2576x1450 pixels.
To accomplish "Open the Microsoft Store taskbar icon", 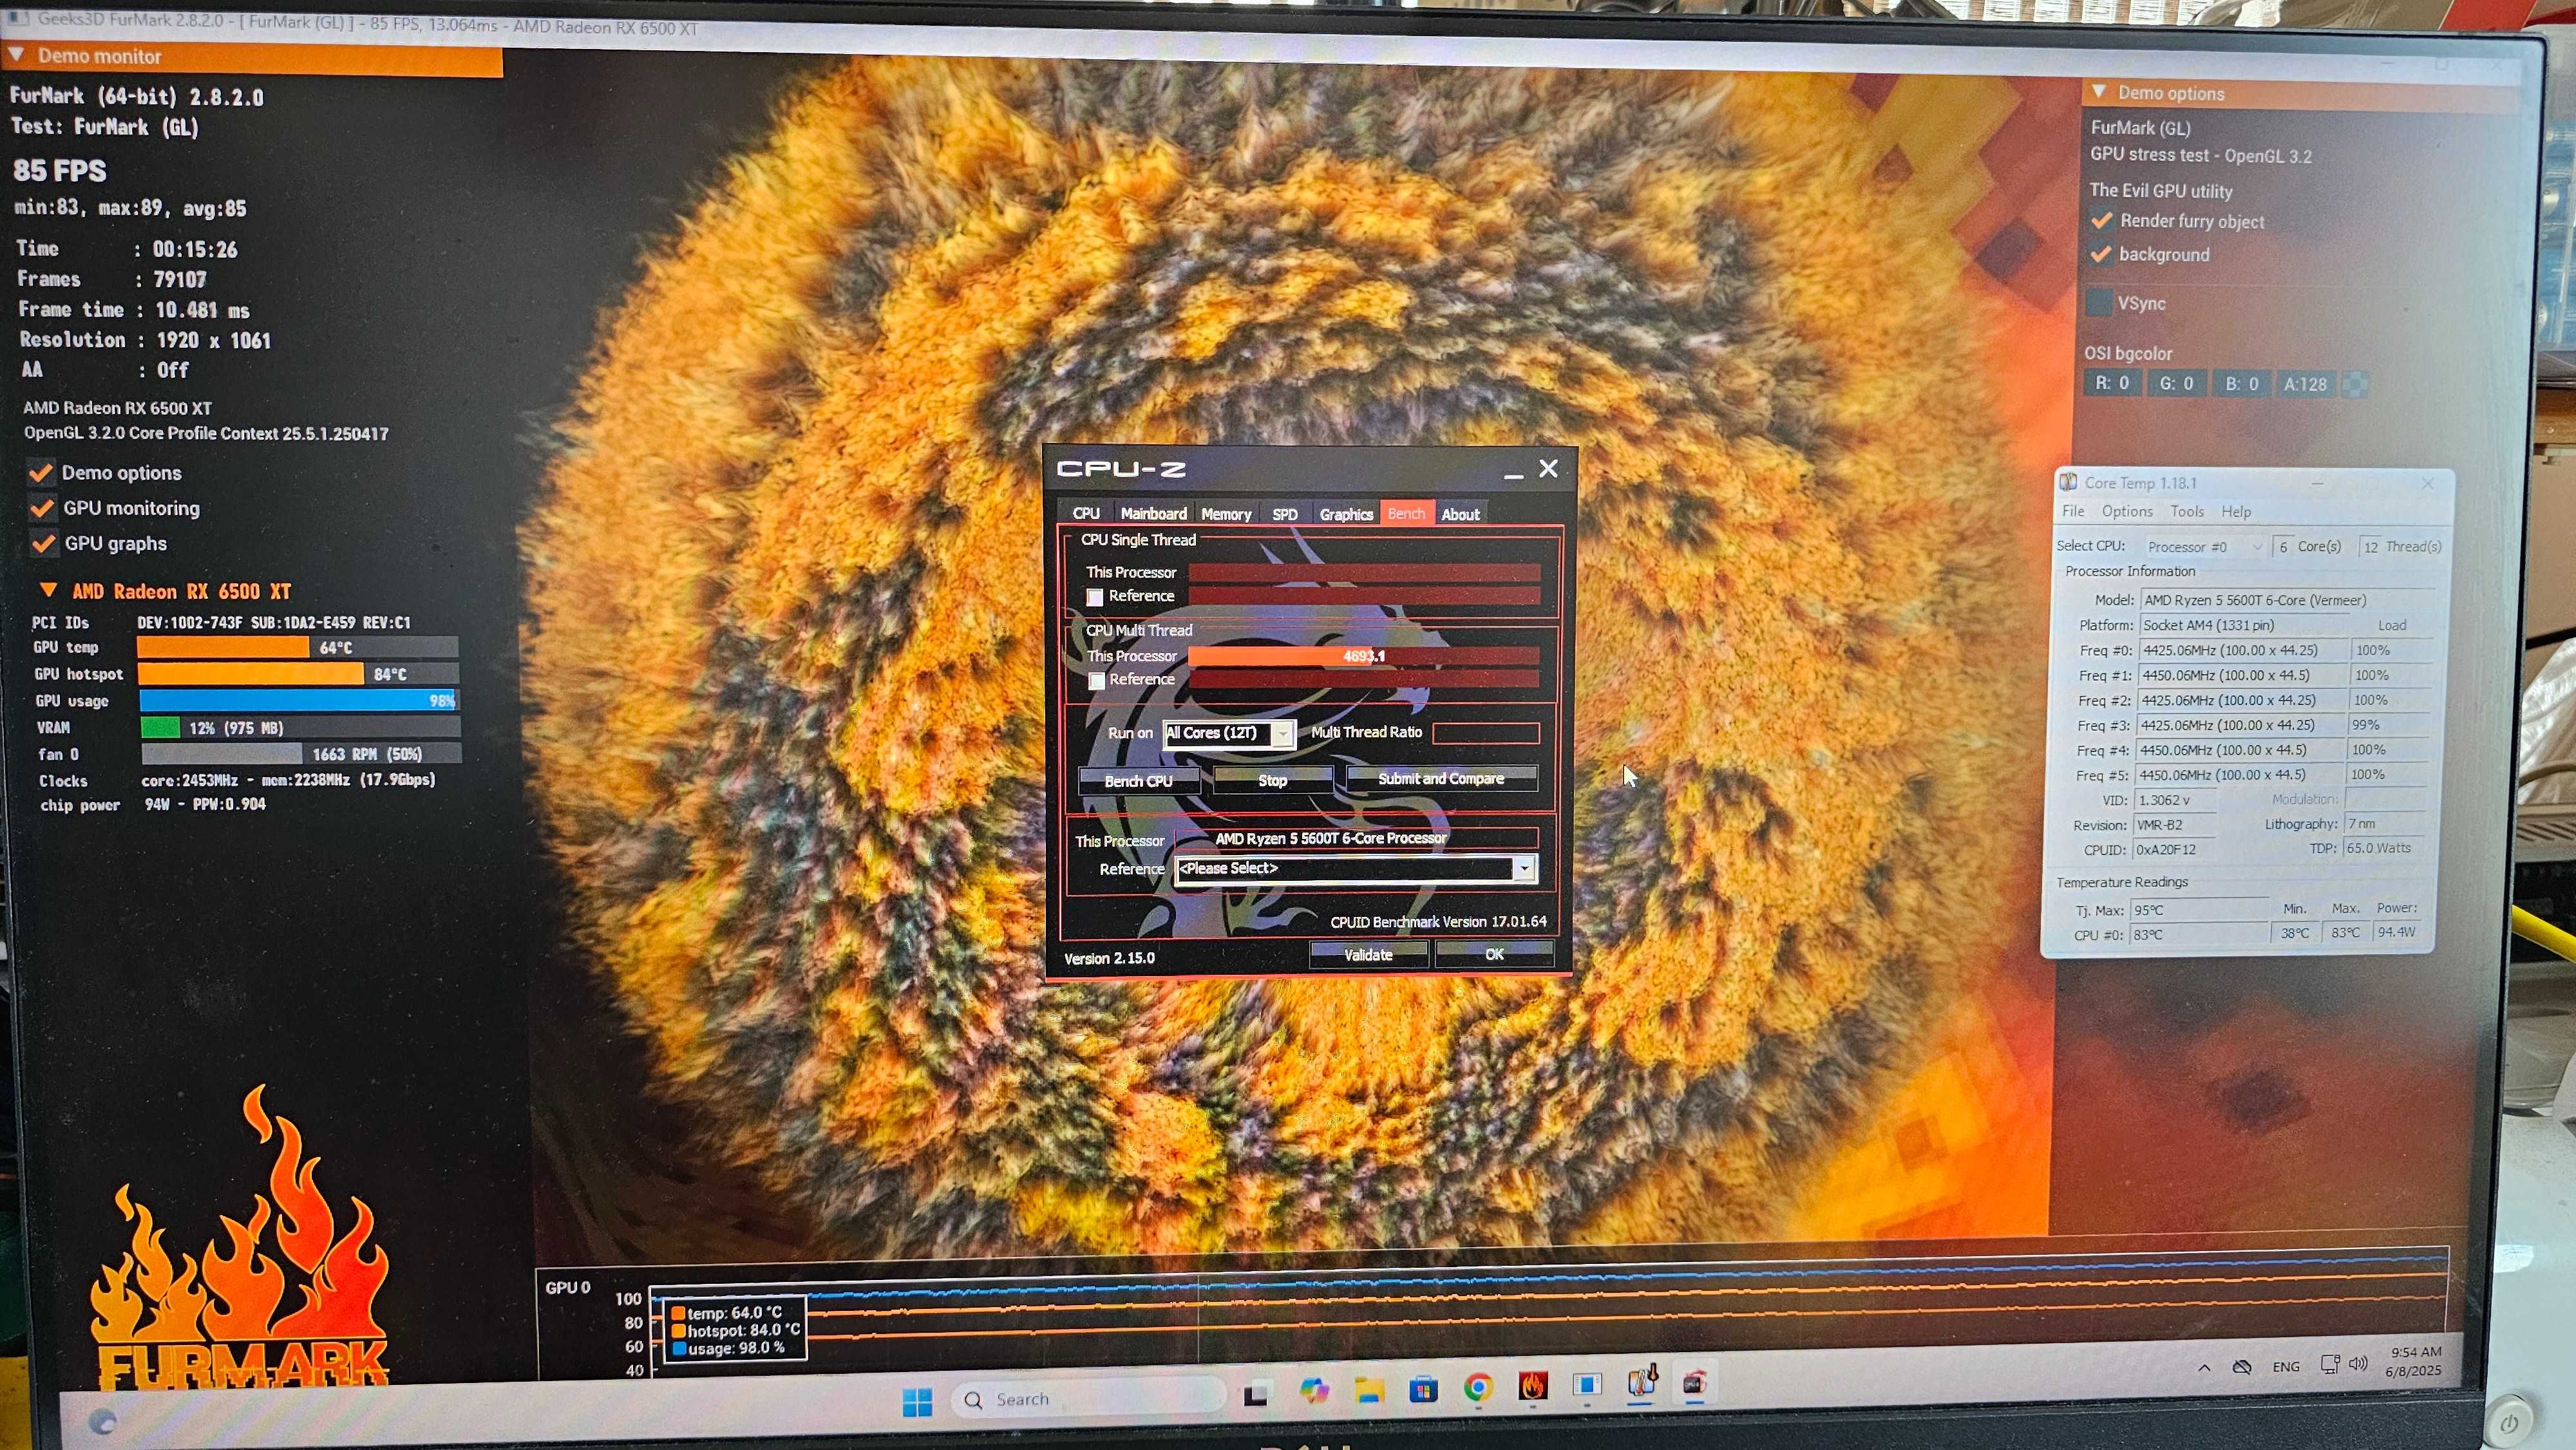I will click(x=1423, y=1388).
